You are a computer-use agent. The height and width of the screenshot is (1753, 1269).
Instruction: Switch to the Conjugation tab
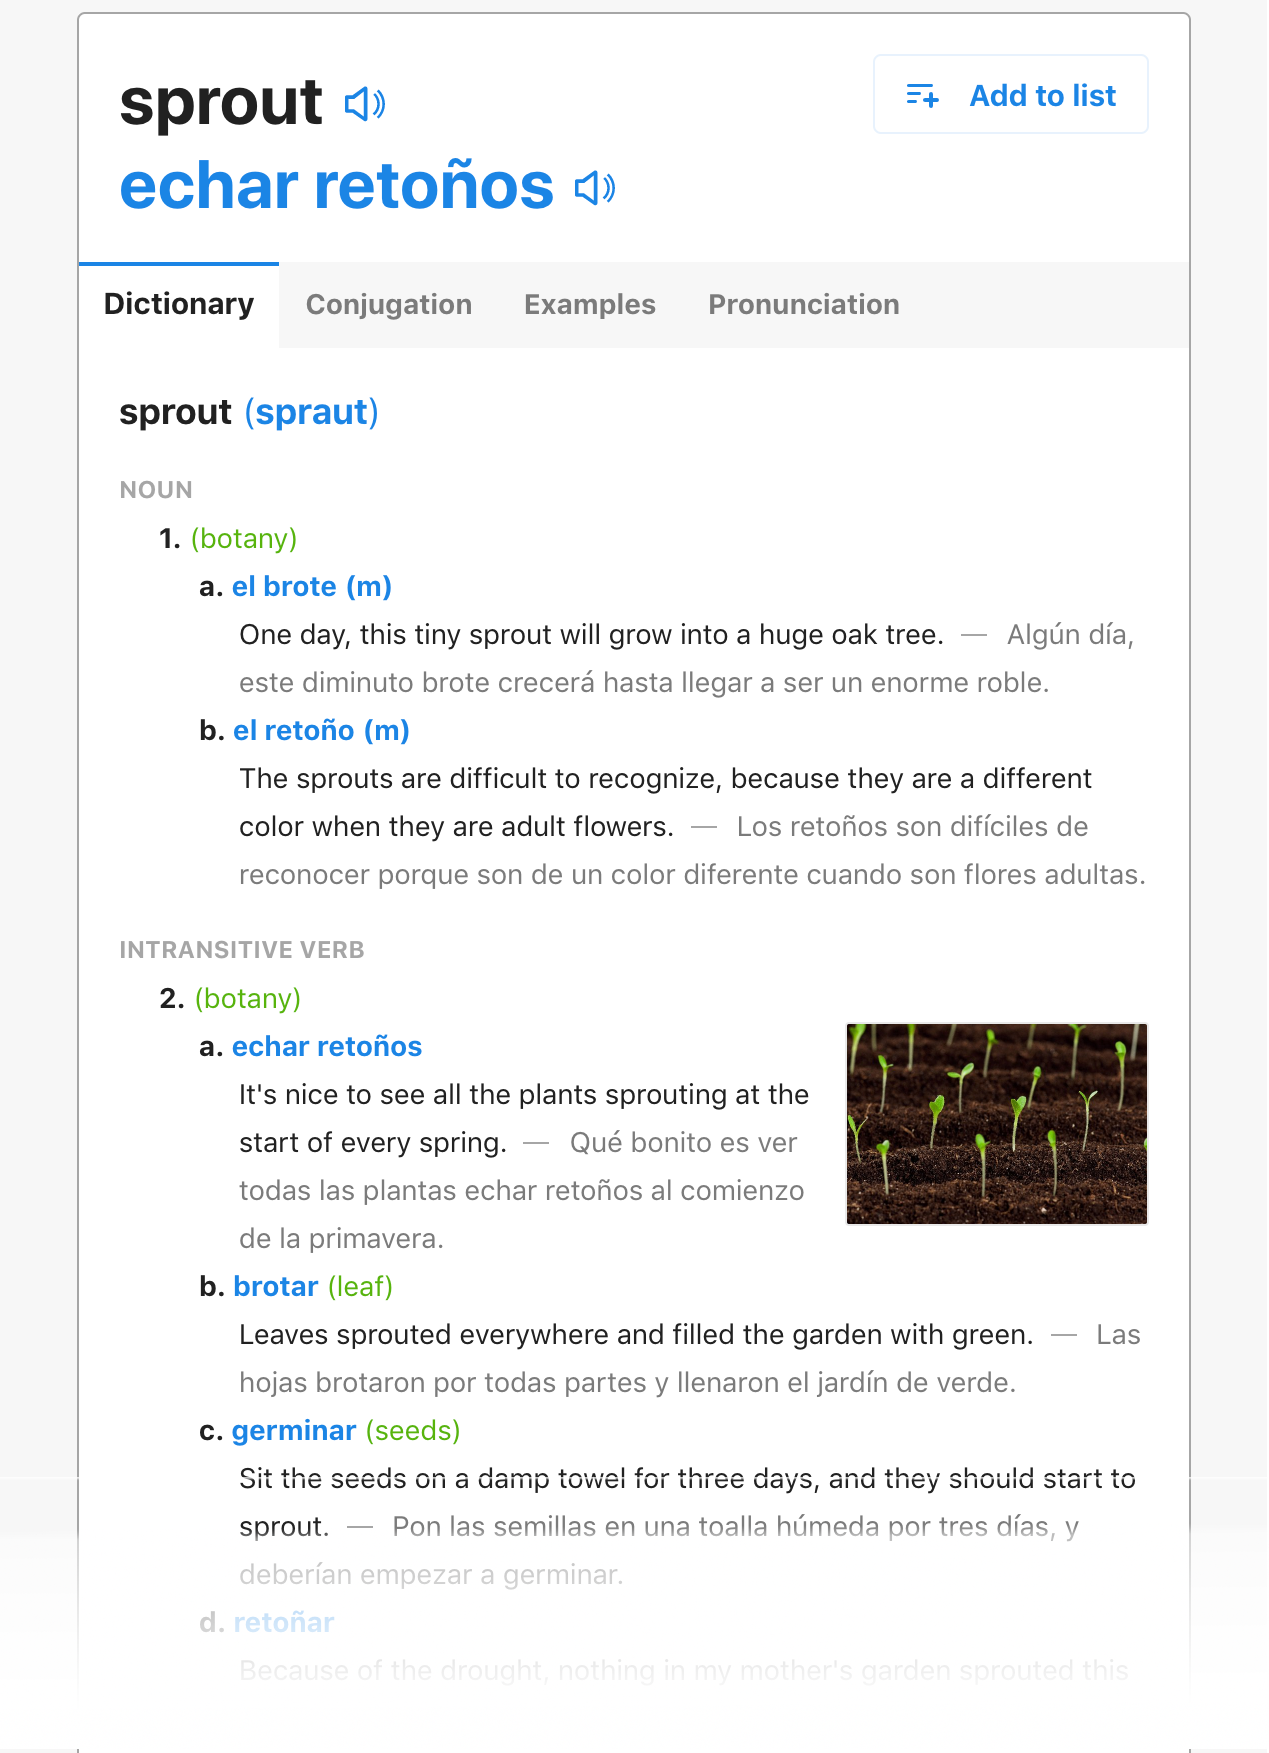pos(389,305)
